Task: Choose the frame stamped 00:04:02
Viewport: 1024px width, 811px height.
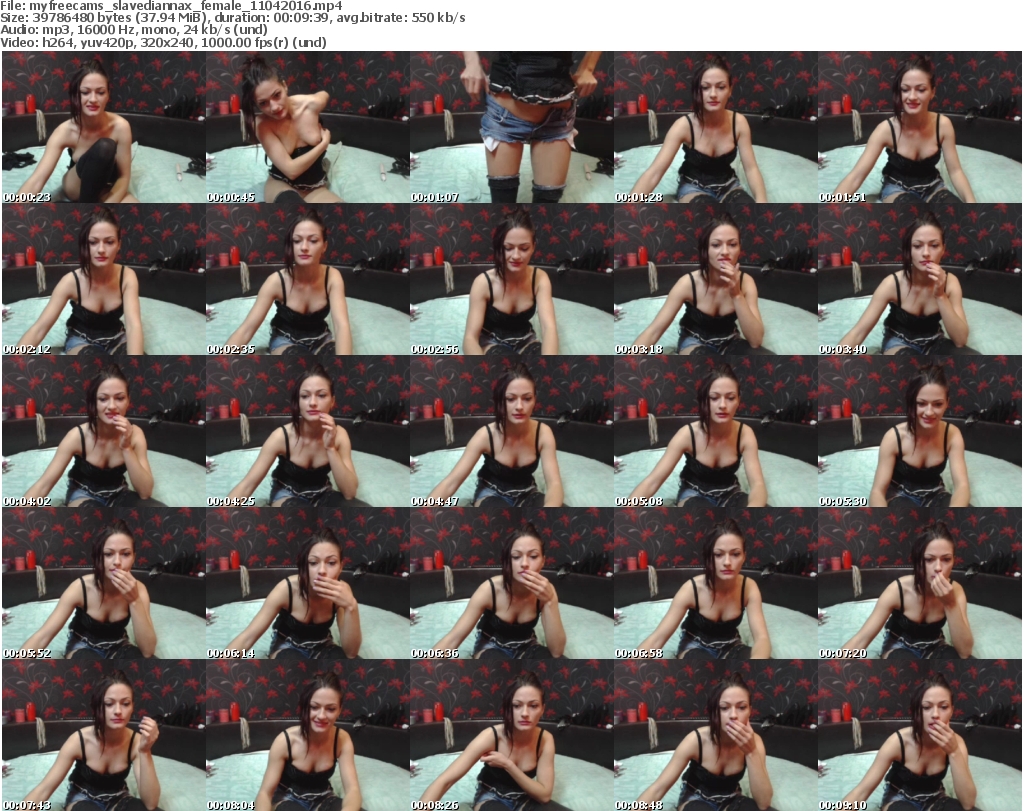Action: [x=104, y=432]
